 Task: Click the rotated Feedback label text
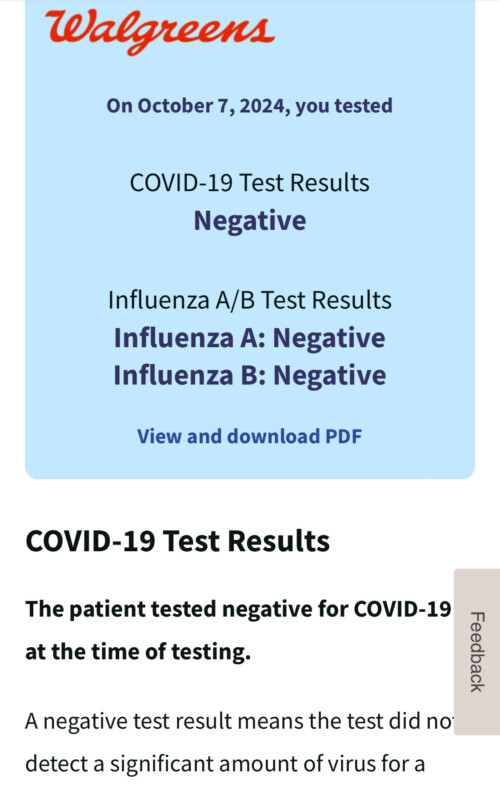pyautogui.click(x=477, y=652)
